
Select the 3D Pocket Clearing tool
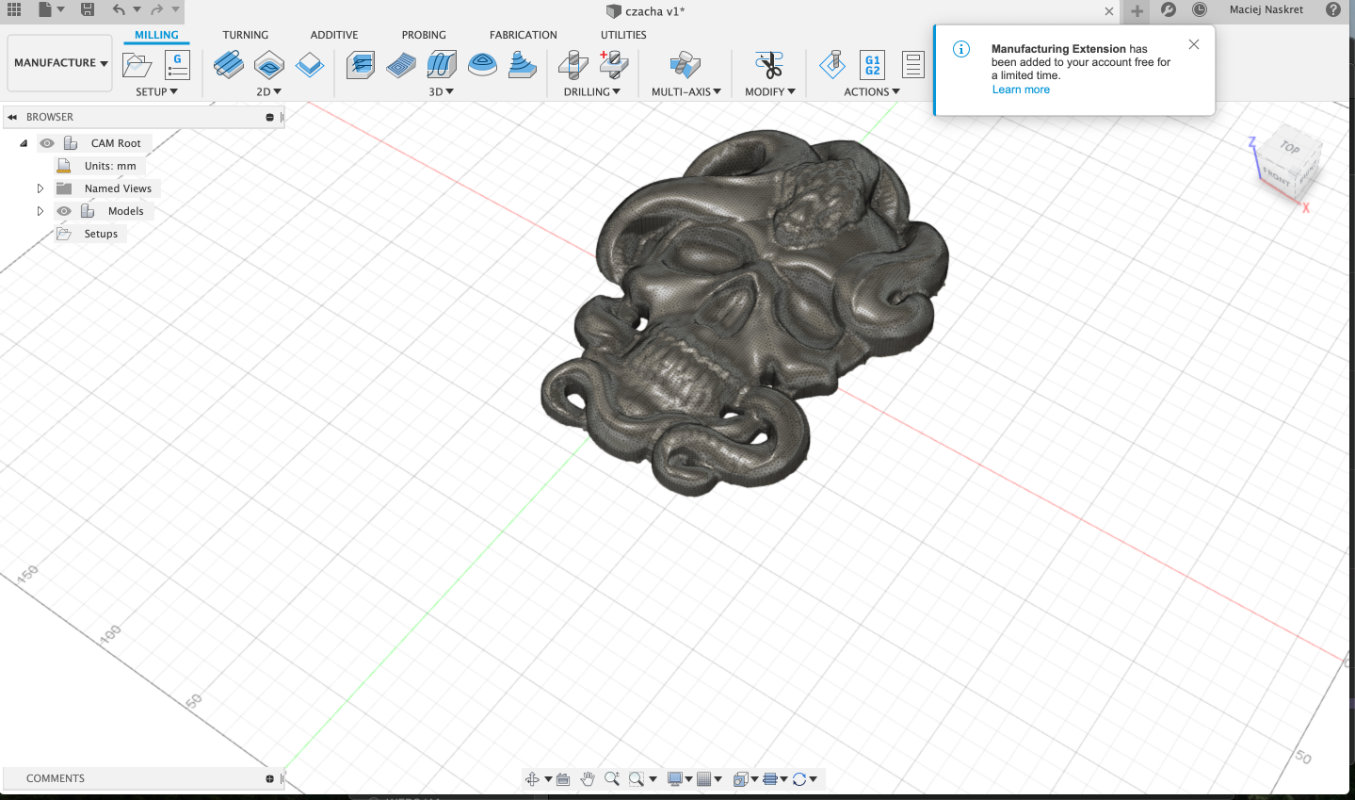tap(401, 66)
